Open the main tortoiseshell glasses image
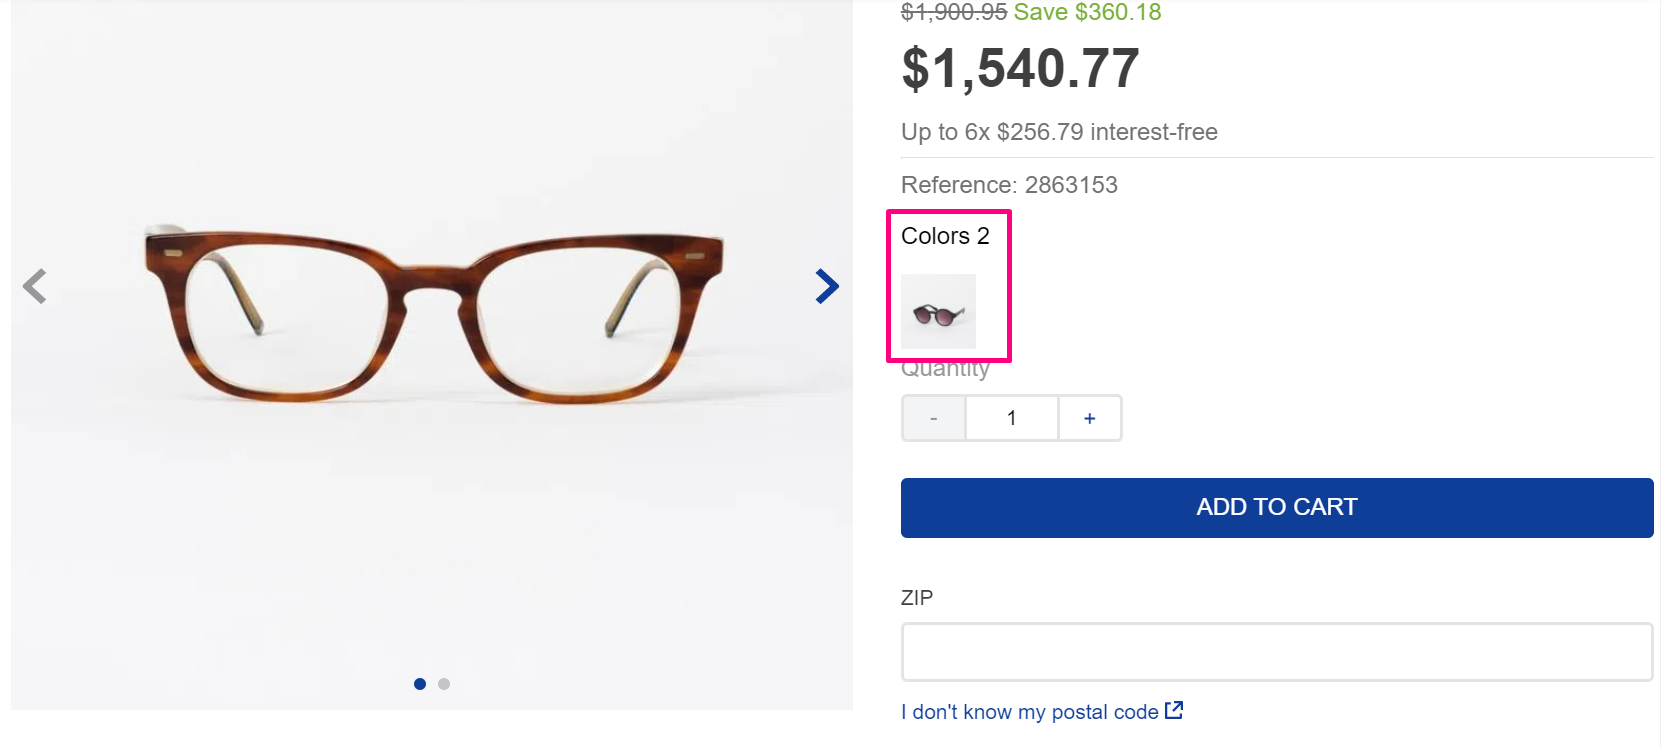1661x748 pixels. [432, 315]
